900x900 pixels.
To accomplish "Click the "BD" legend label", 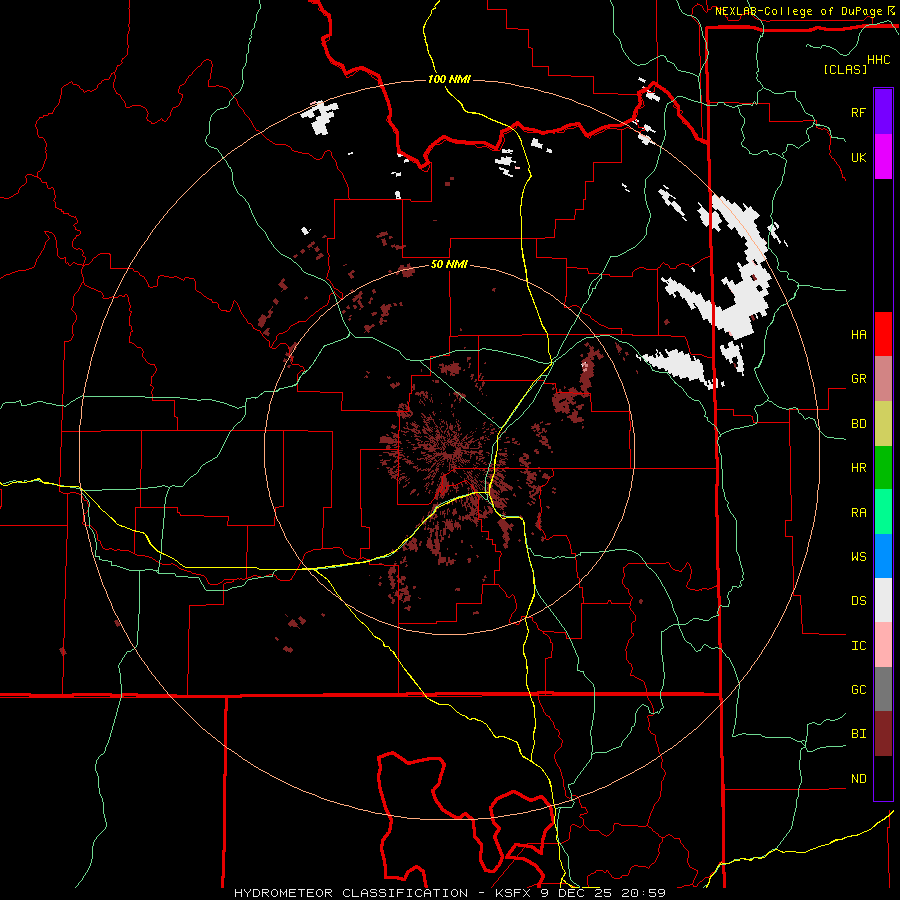I will point(858,424).
